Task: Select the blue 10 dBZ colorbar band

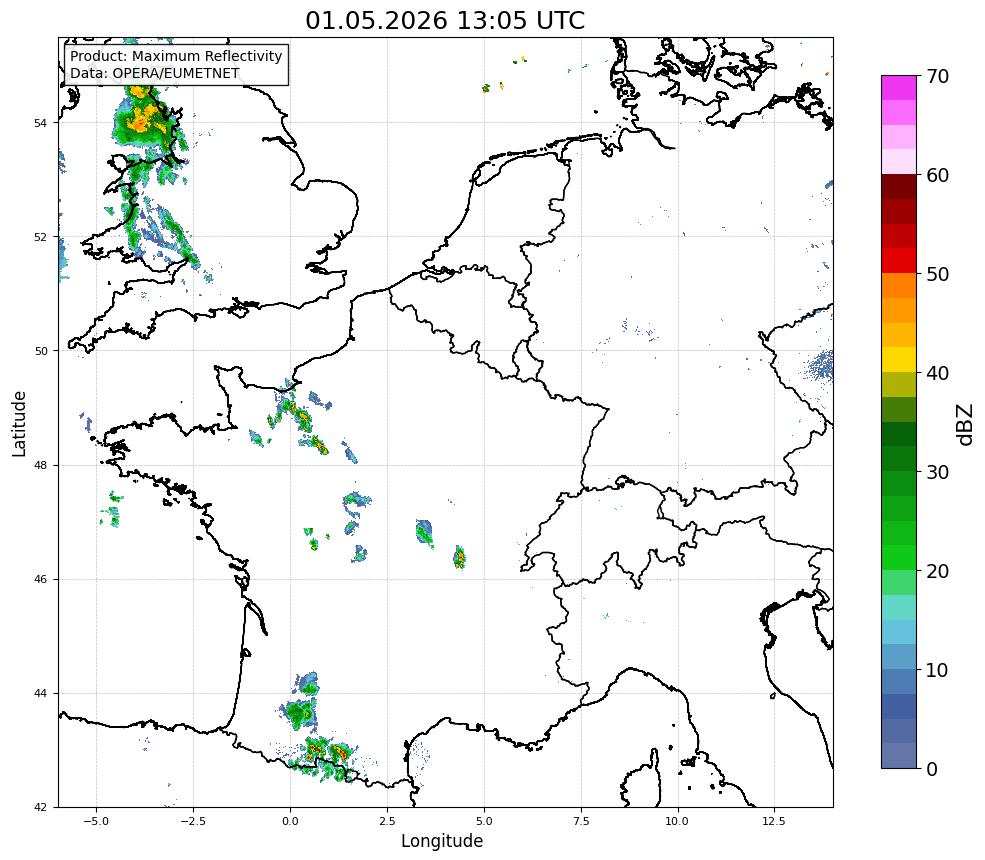Action: coord(898,682)
